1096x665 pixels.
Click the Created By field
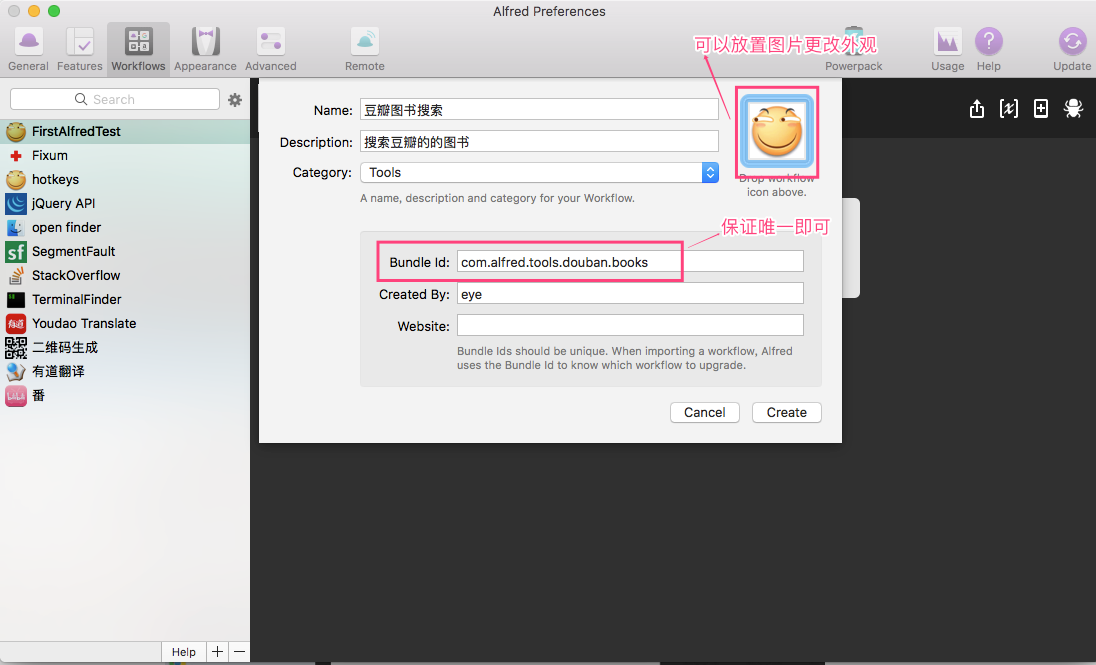click(630, 293)
